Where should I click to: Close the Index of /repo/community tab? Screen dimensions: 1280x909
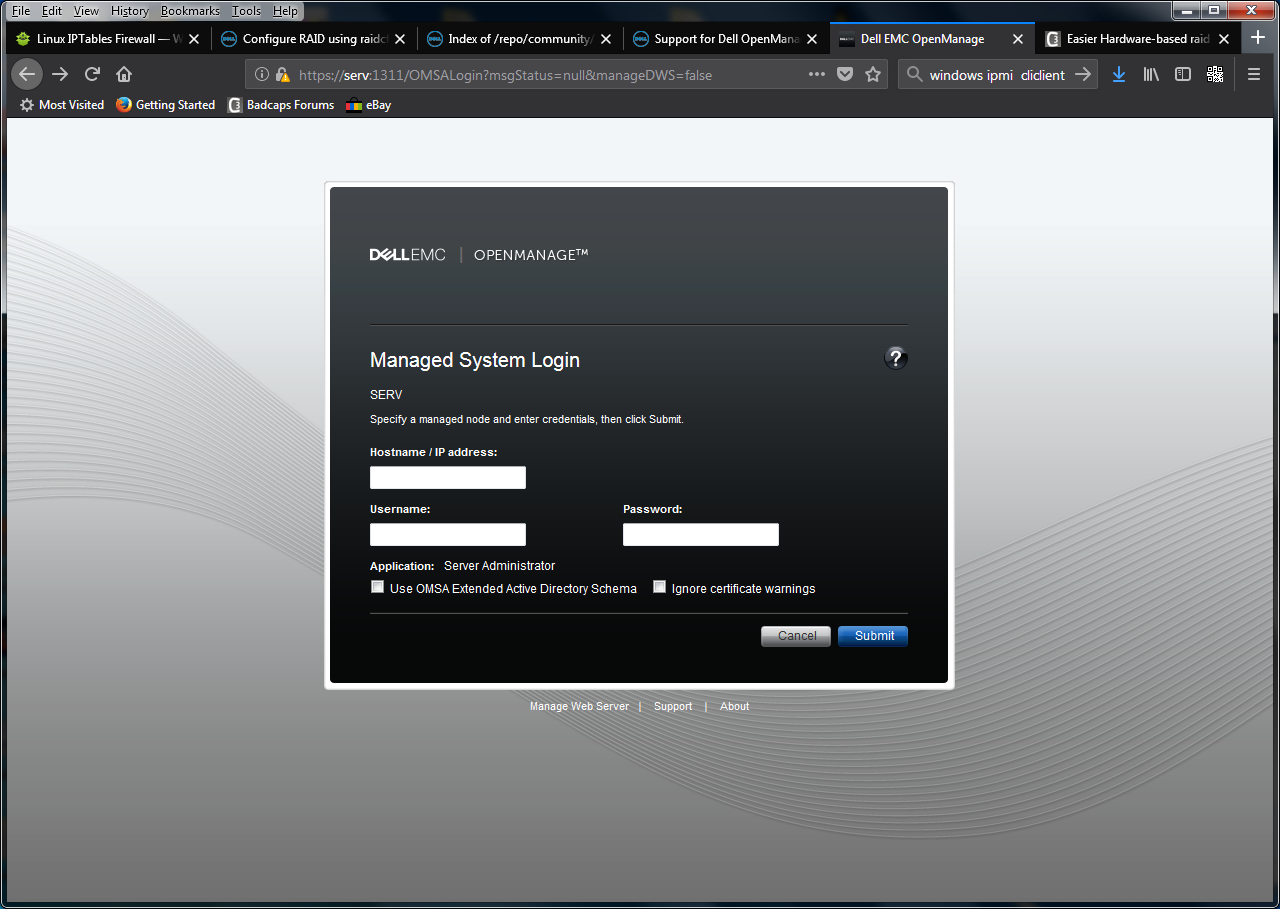(x=606, y=39)
